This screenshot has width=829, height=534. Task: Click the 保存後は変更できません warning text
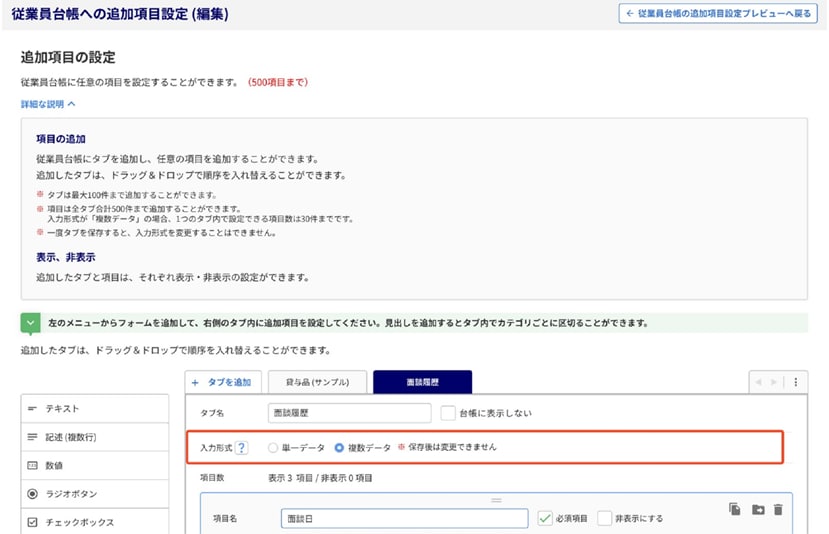tap(453, 447)
